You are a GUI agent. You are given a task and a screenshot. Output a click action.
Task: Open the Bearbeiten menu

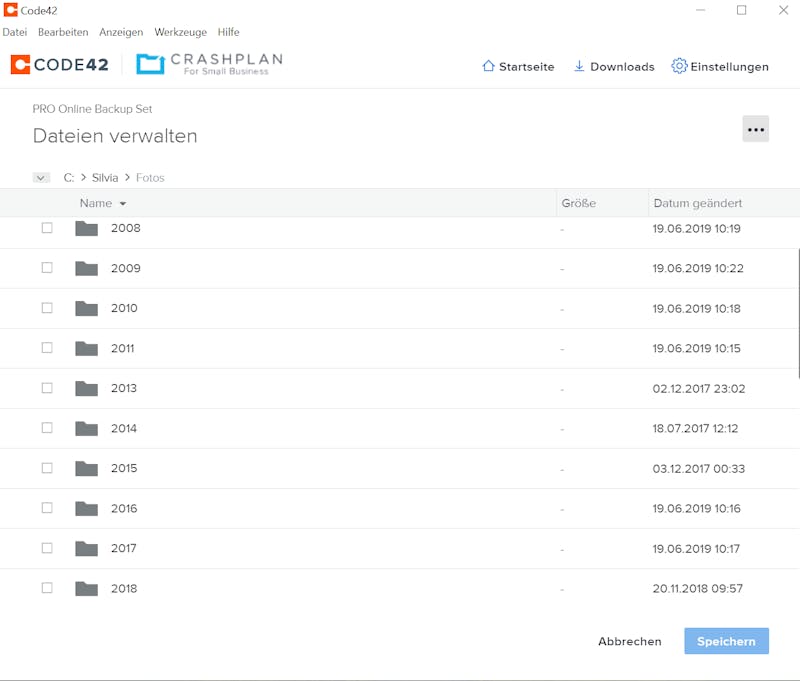click(x=63, y=32)
